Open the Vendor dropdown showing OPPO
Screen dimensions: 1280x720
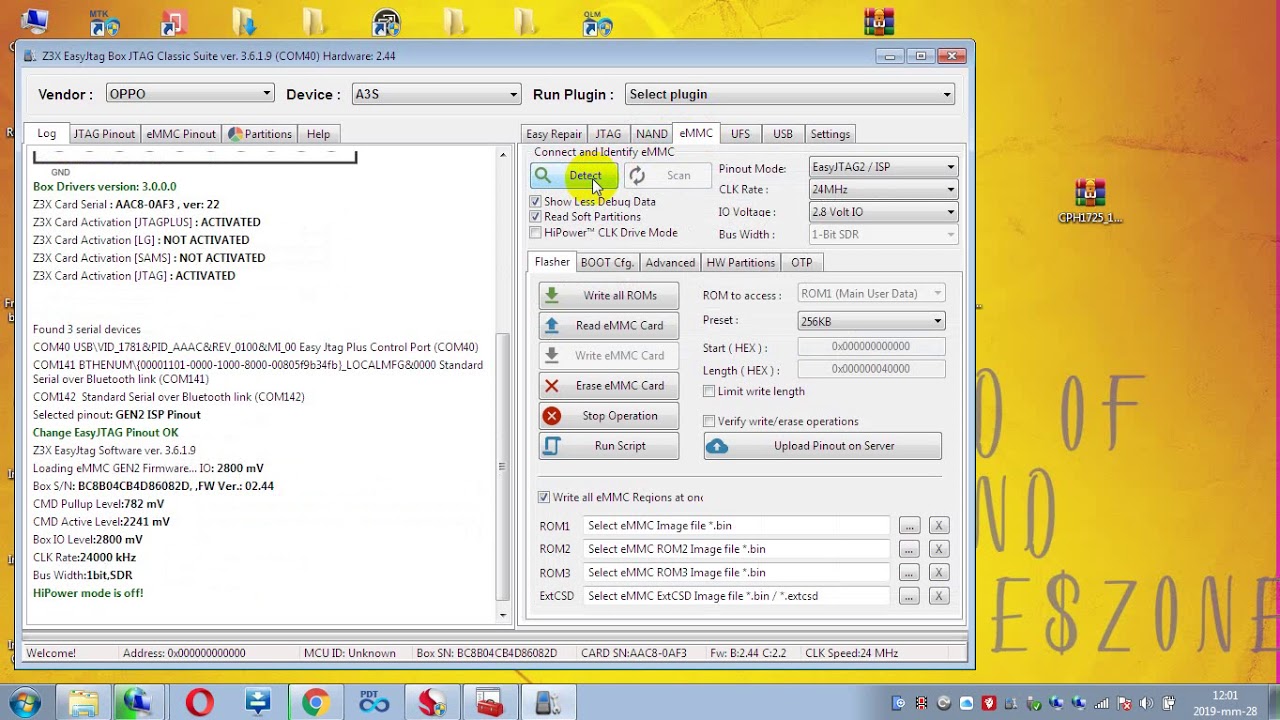click(x=189, y=94)
